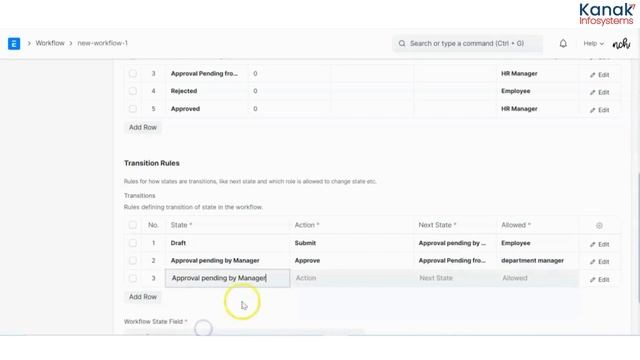Tick checkbox for transition row 2
The image size is (640, 360).
click(x=133, y=260)
